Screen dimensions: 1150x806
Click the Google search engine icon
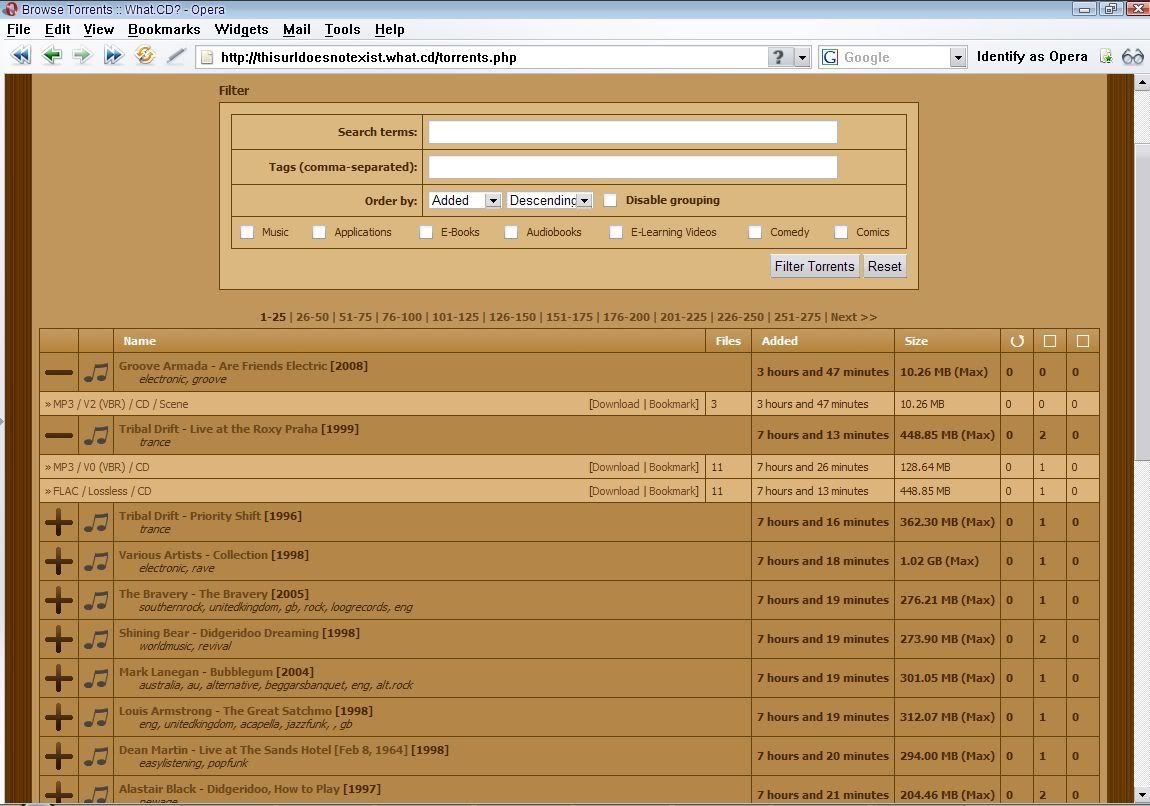click(x=830, y=57)
